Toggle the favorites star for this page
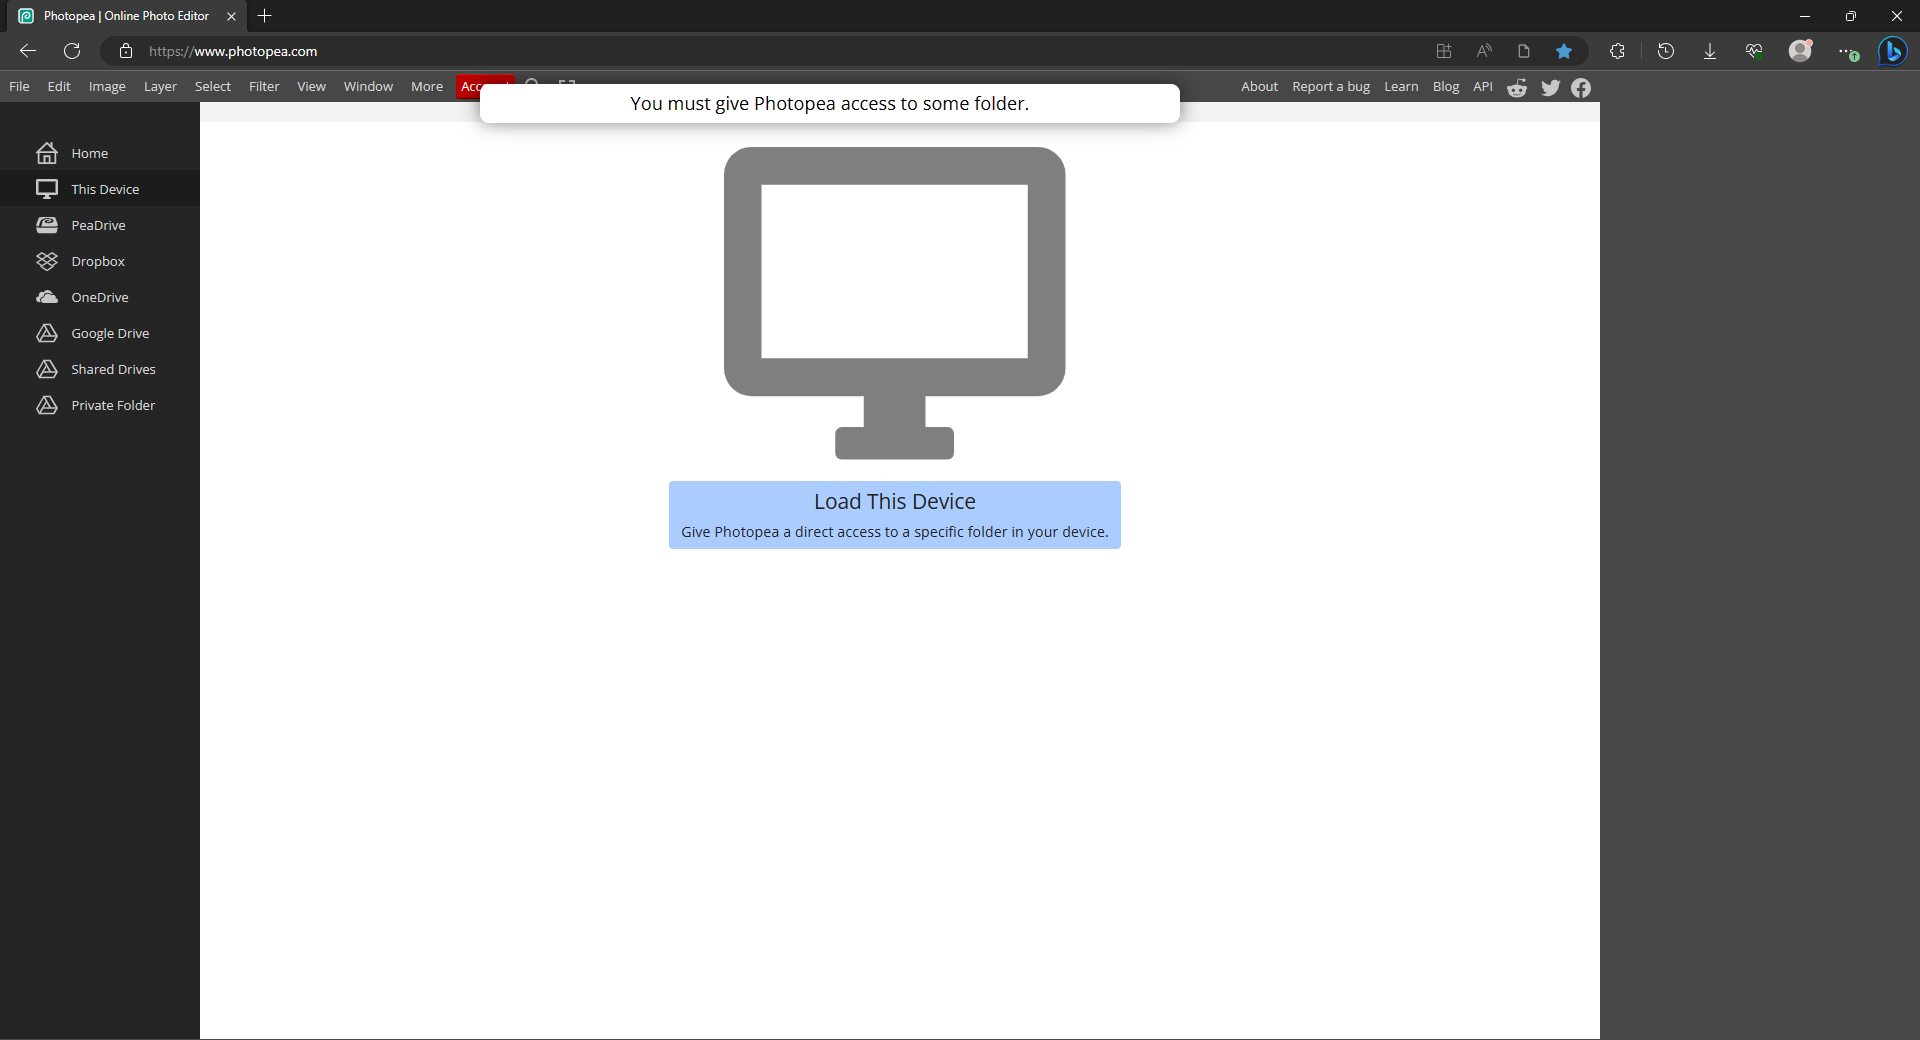Screen dimensions: 1920x1040 click(x=1565, y=51)
